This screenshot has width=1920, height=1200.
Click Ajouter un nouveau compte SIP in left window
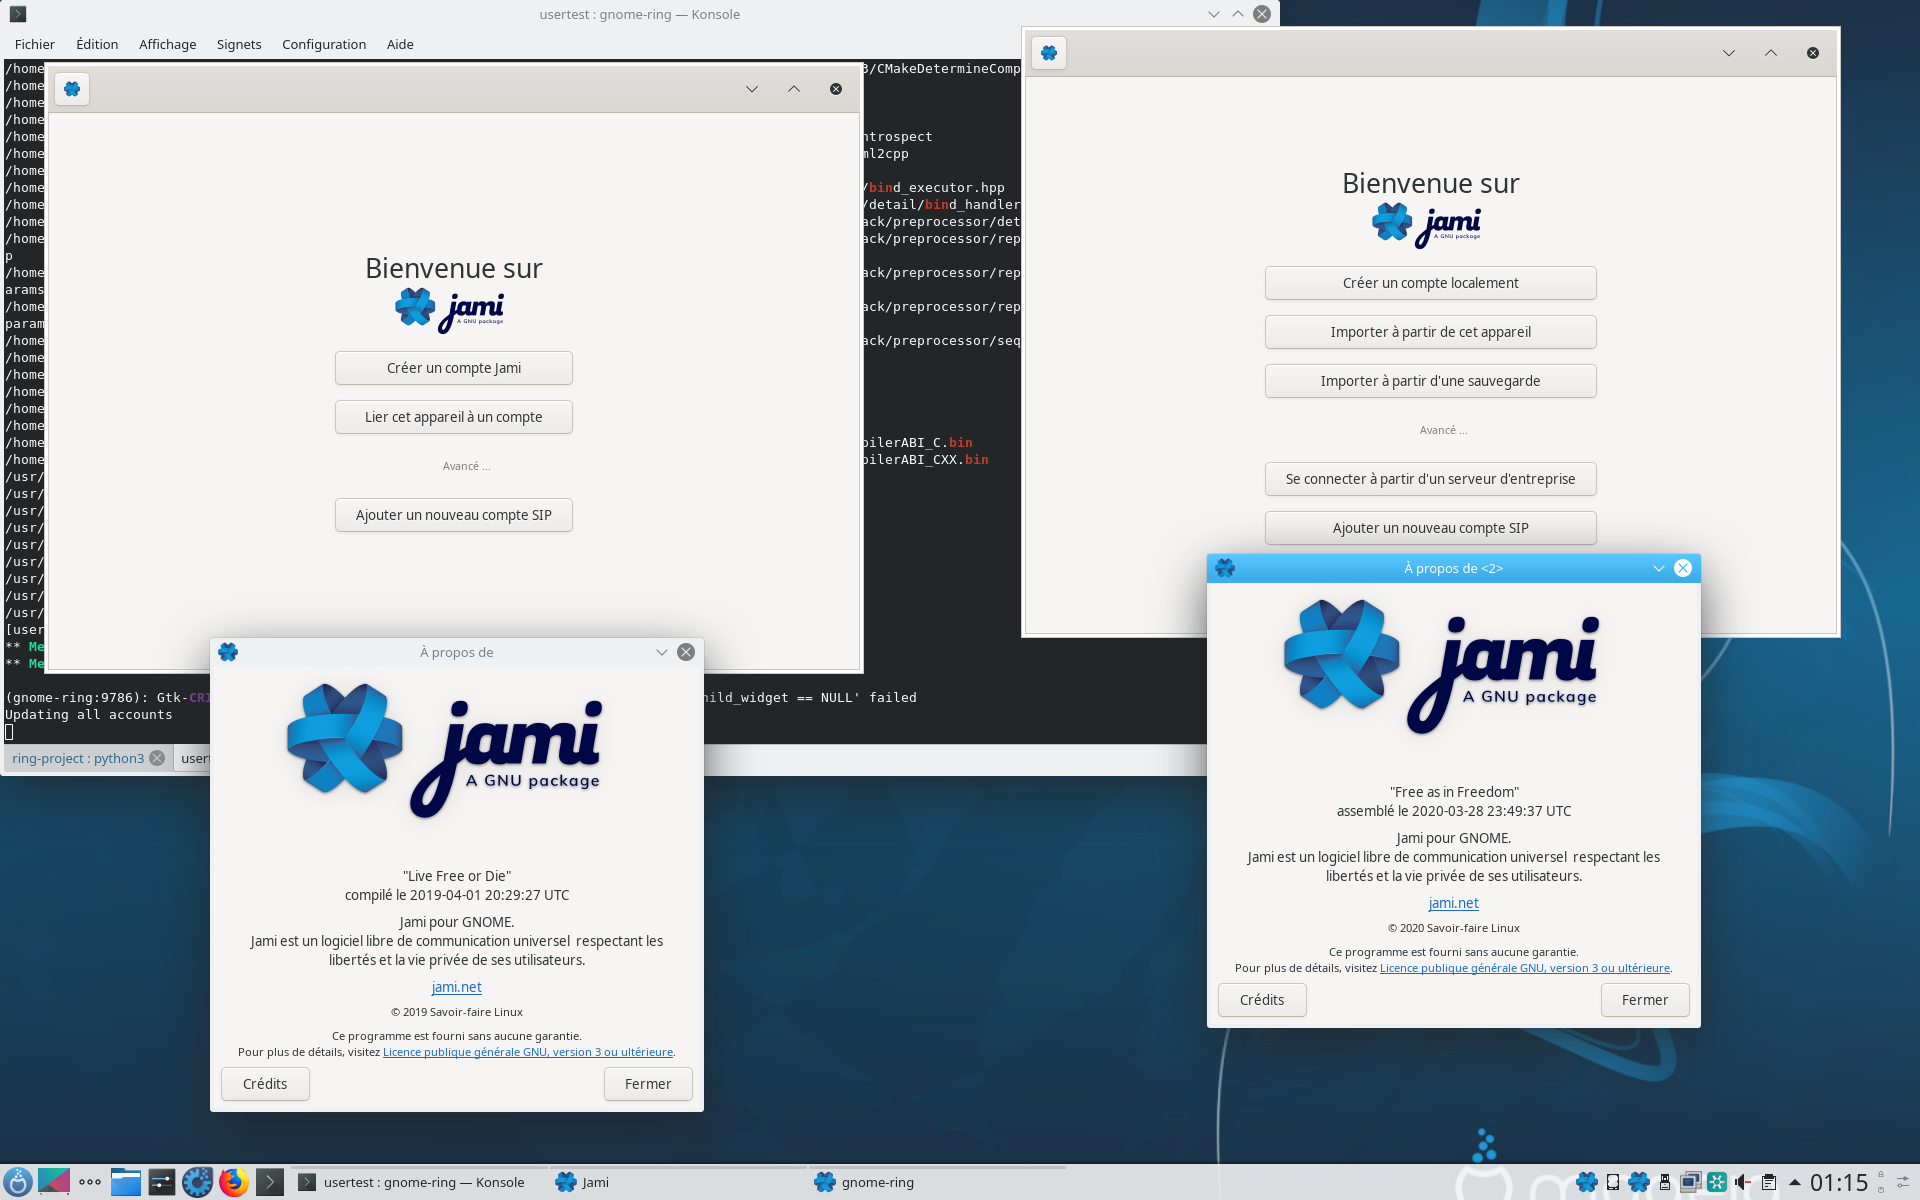453,515
